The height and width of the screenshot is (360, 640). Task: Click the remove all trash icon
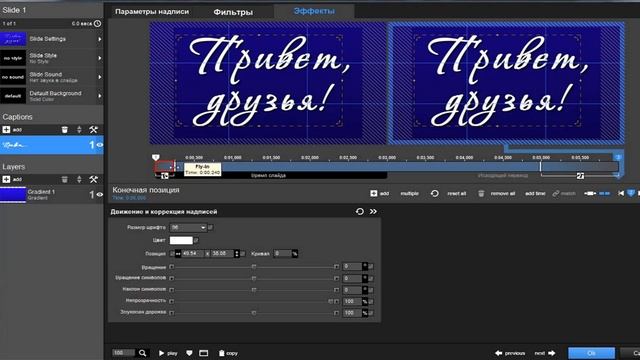point(481,193)
